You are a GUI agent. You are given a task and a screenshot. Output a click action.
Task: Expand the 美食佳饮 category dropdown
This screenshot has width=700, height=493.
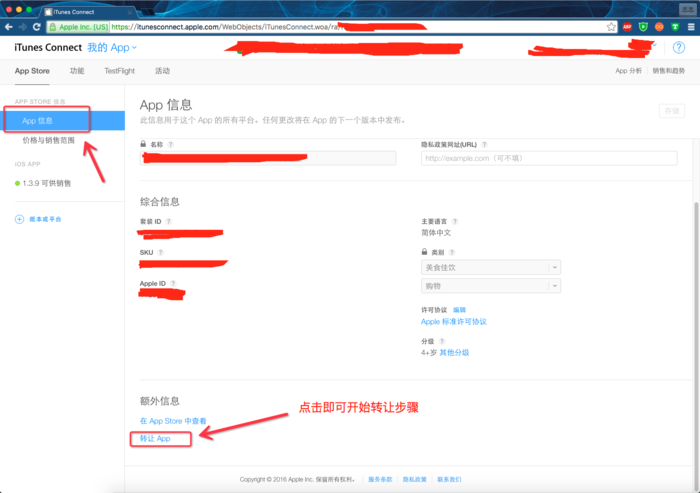(490, 268)
